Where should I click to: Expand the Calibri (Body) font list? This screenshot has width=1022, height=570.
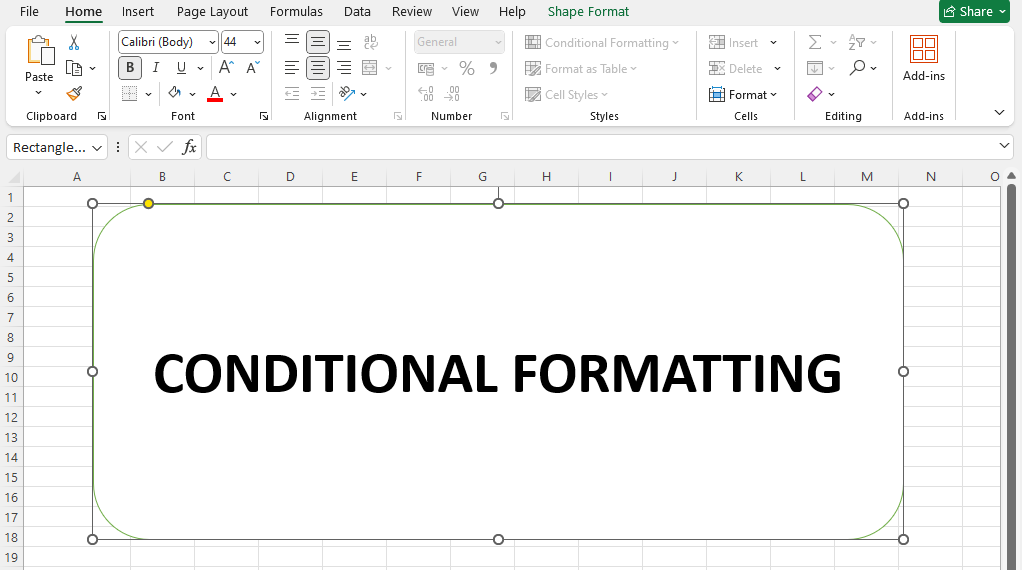pyautogui.click(x=212, y=42)
